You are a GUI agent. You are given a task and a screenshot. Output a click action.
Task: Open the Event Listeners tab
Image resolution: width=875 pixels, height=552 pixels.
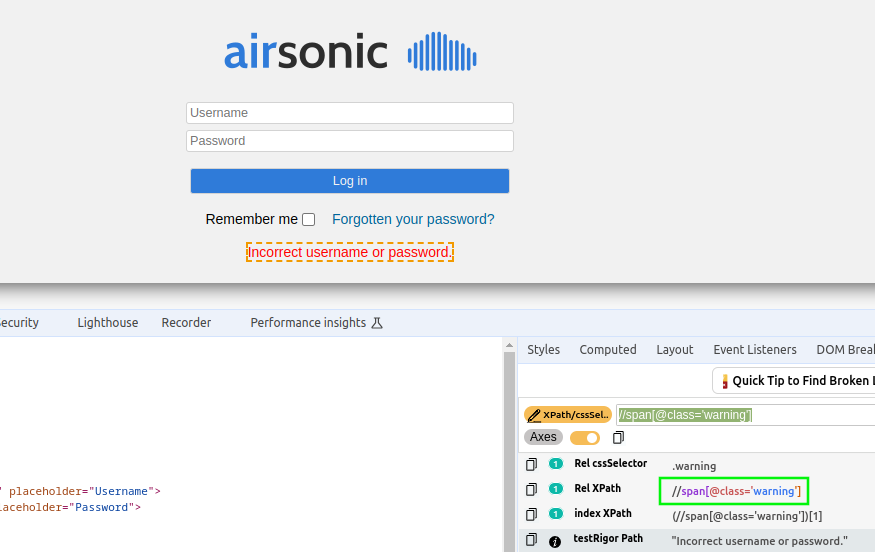755,349
